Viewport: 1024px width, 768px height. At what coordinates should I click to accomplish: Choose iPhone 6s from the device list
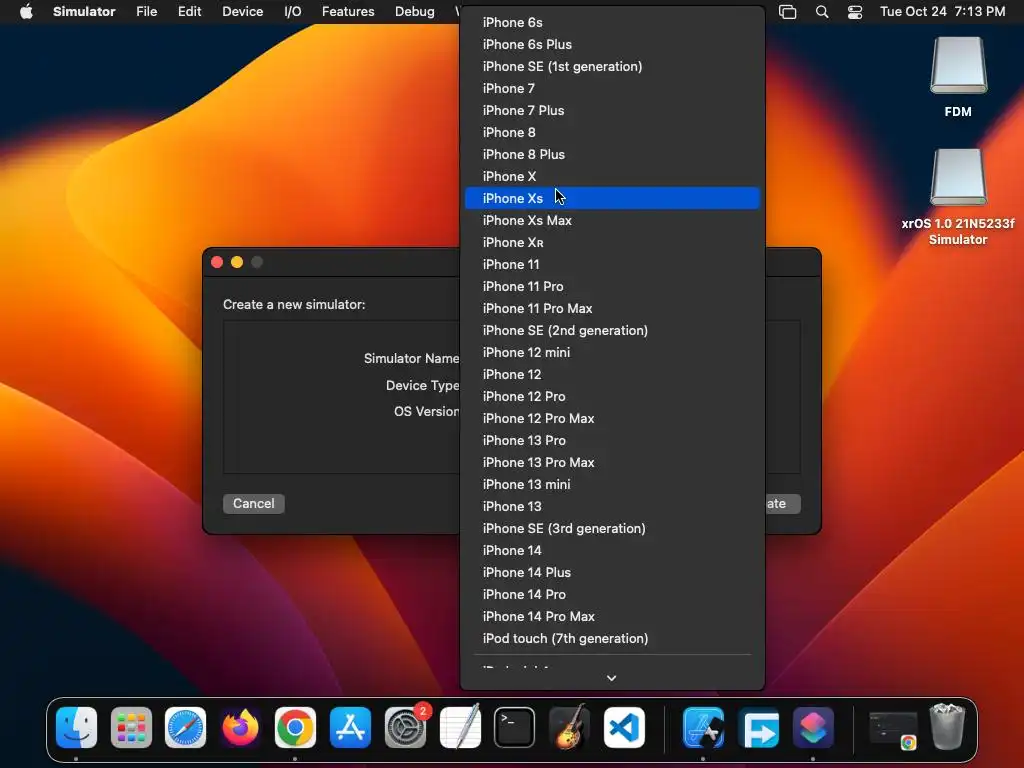tap(612, 22)
